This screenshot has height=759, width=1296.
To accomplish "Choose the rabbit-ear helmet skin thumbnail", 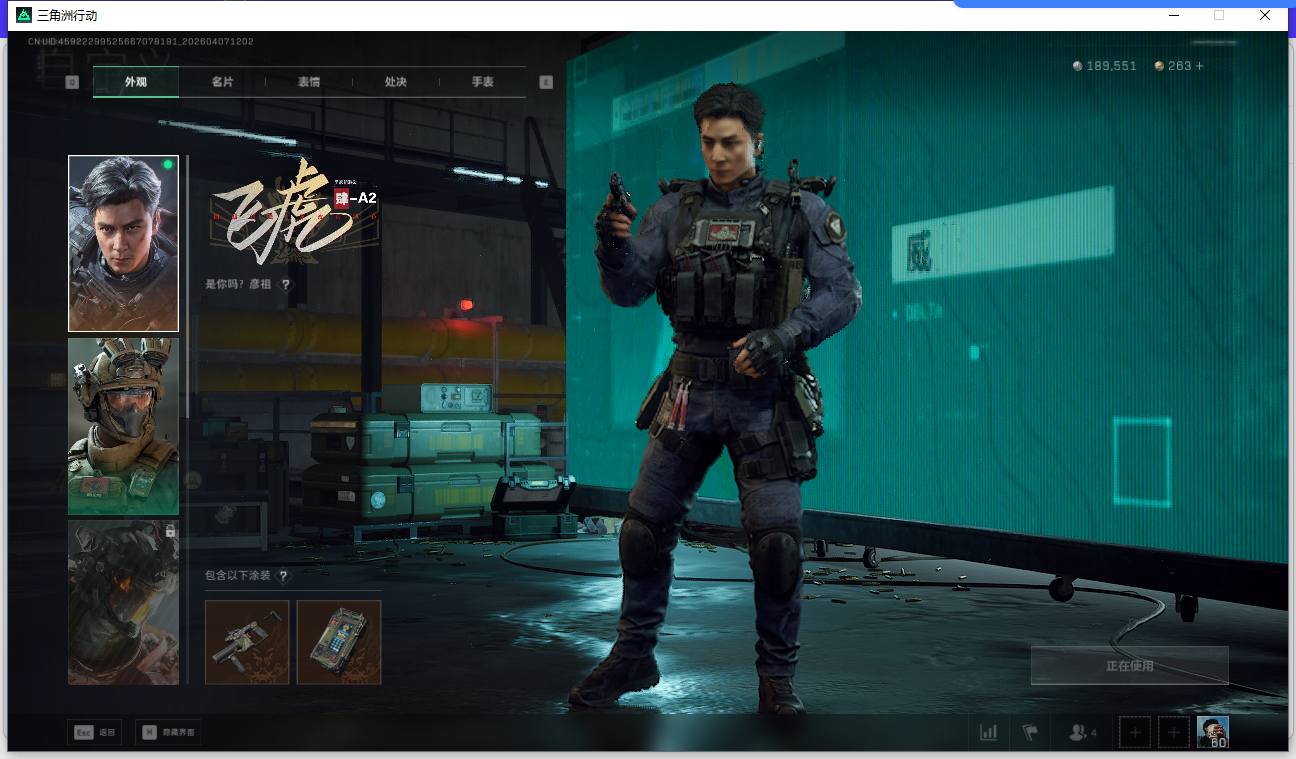I will [123, 426].
